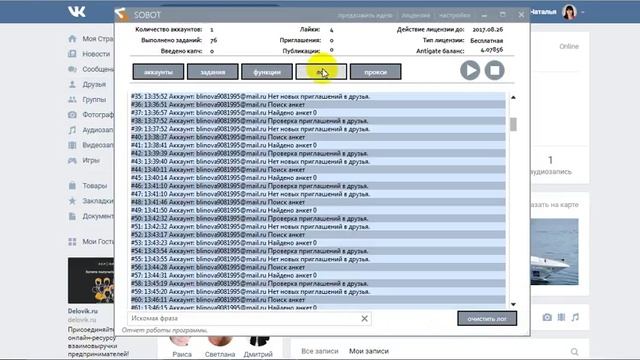Open Товары bag icon in VK sidebar

pyautogui.click(x=72, y=186)
